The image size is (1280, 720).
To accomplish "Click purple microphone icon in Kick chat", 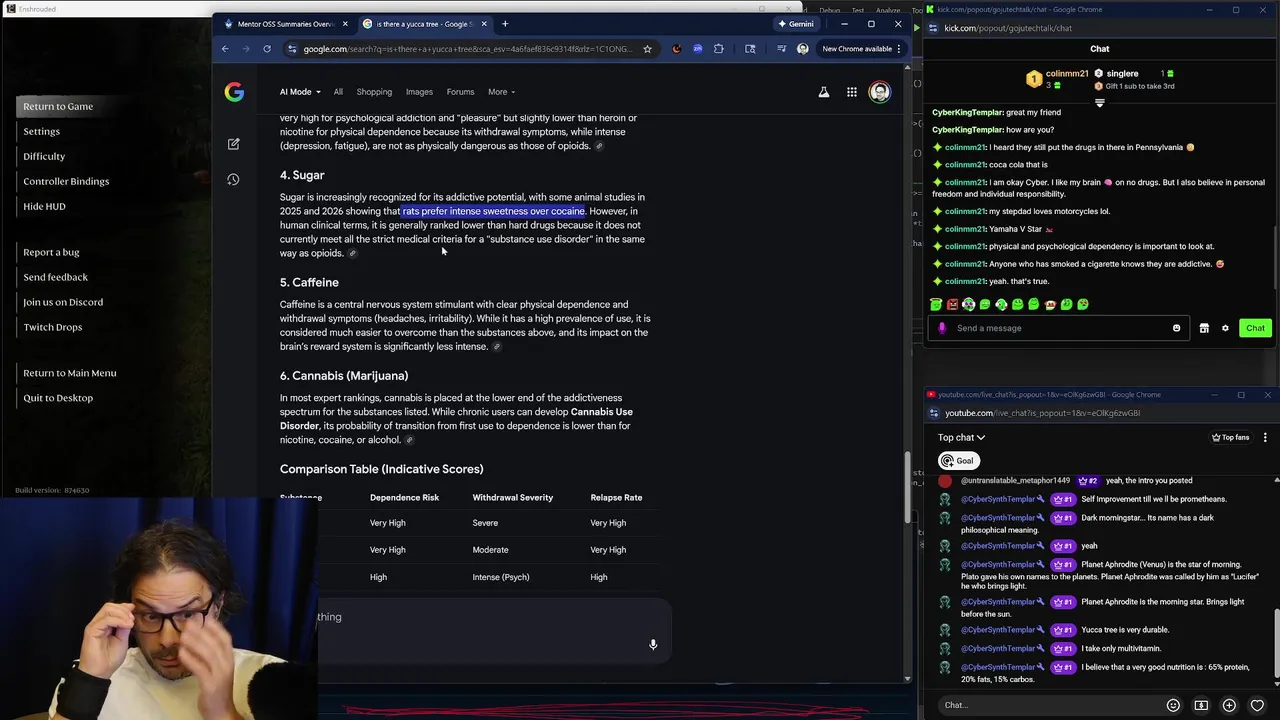I will coord(941,328).
